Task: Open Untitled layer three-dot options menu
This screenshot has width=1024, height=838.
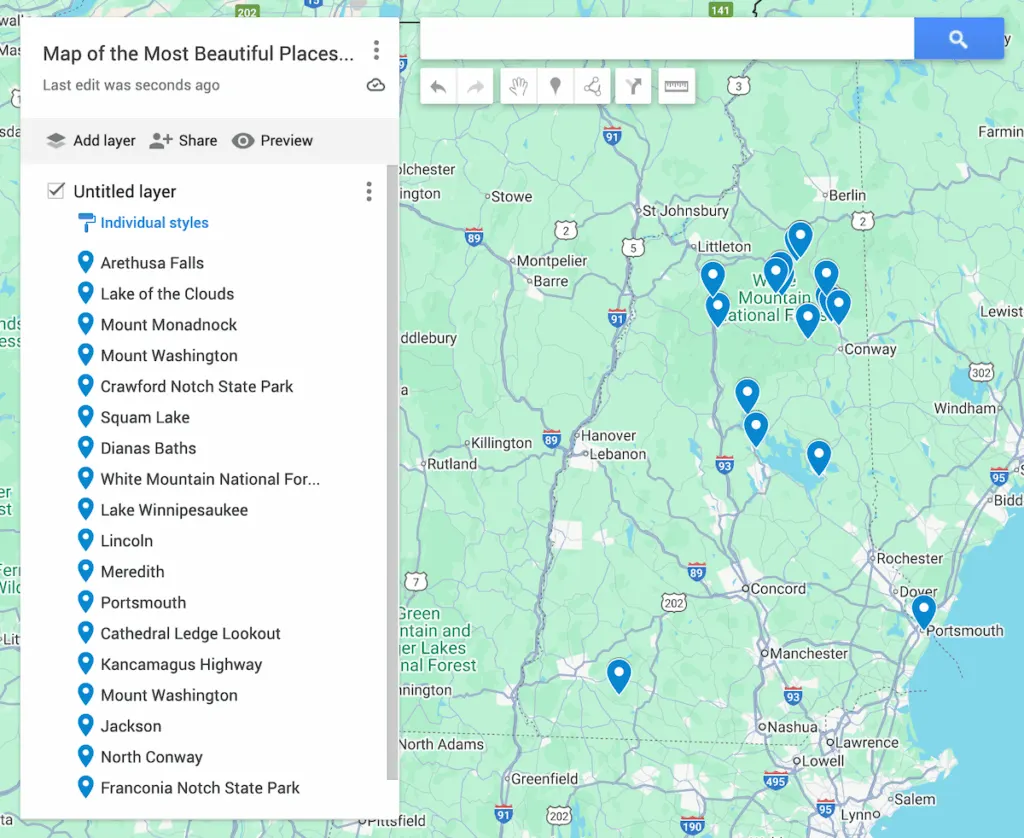Action: [x=369, y=191]
